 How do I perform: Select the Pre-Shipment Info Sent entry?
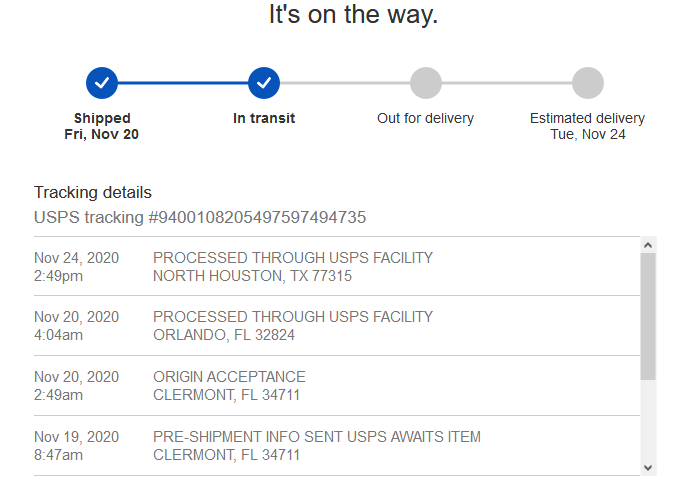337,446
